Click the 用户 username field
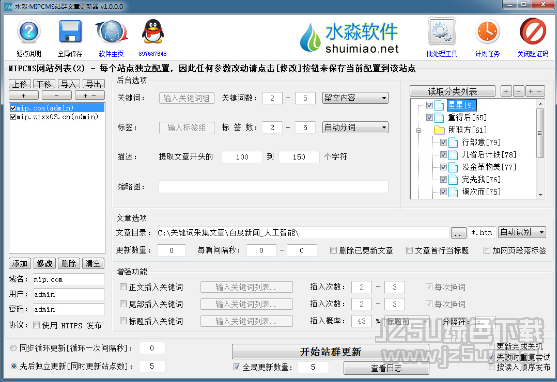The width and height of the screenshot is (557, 382). coord(69,295)
